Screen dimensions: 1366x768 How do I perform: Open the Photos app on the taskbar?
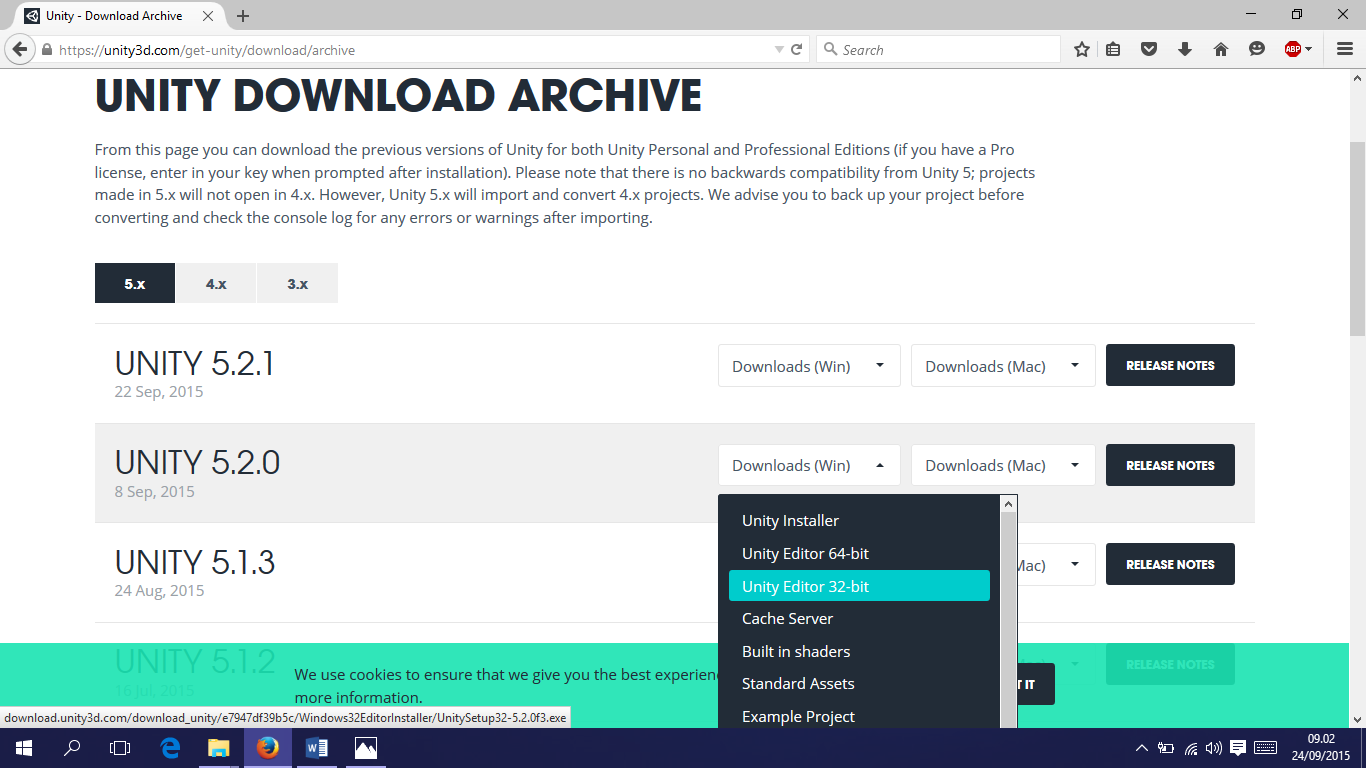[365, 748]
